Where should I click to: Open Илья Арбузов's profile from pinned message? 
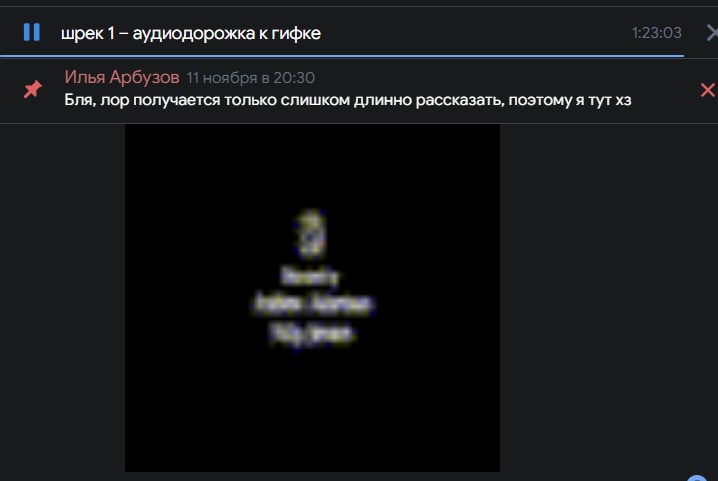pyautogui.click(x=122, y=77)
